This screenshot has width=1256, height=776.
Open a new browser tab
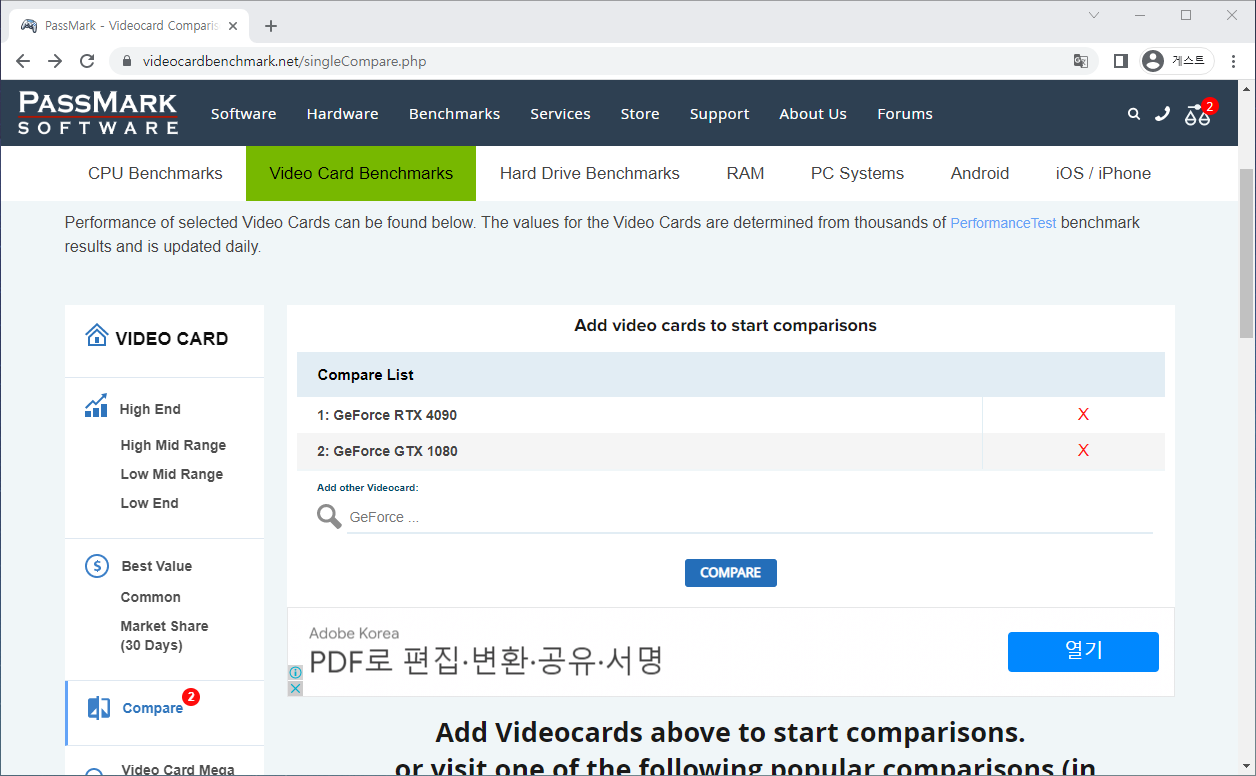pyautogui.click(x=271, y=26)
